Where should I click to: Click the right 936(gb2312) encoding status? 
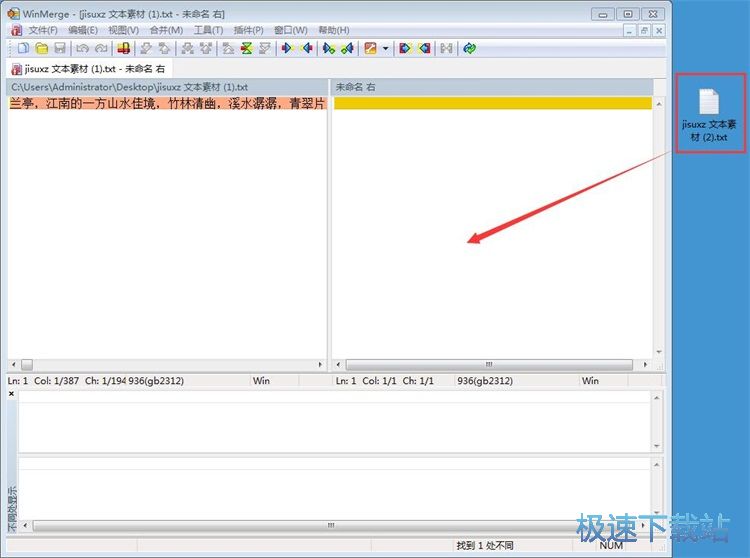(485, 381)
